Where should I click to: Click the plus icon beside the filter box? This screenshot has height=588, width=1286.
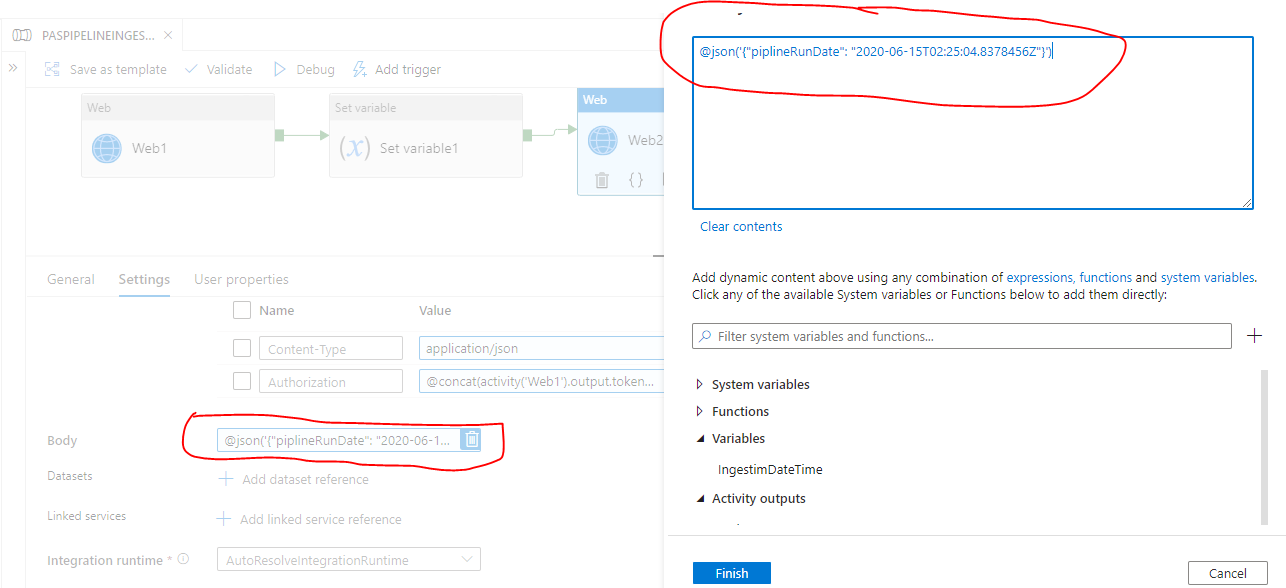1255,335
